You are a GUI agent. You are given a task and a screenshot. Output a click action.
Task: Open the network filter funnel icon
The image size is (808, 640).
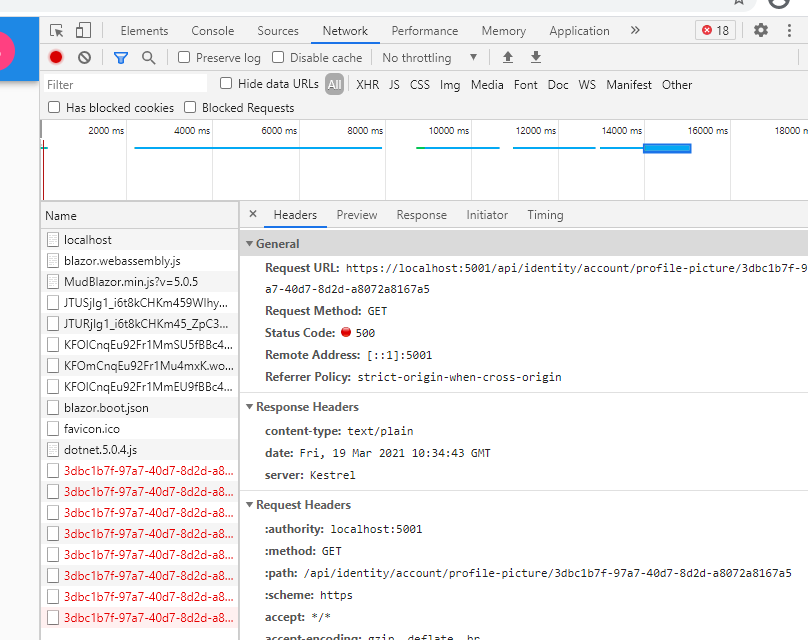pos(120,57)
